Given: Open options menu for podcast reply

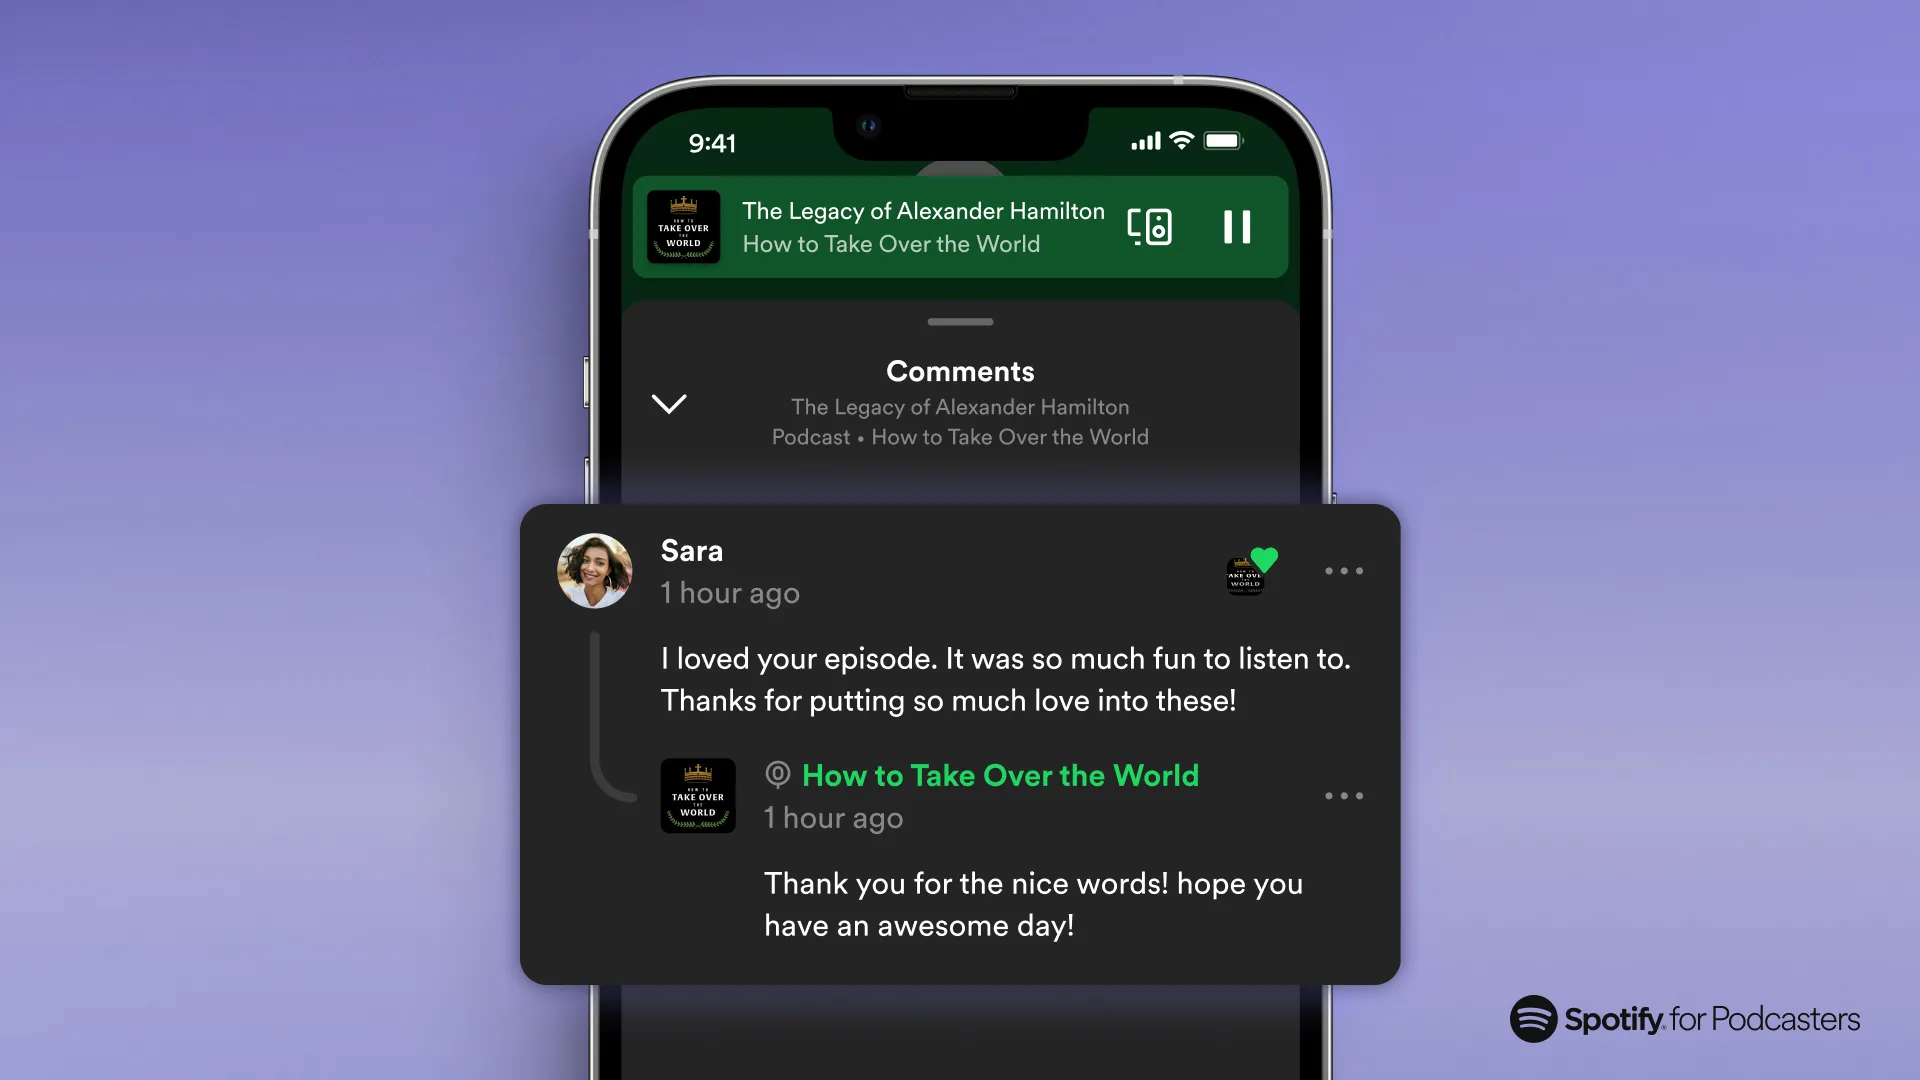Looking at the screenshot, I should coord(1344,795).
